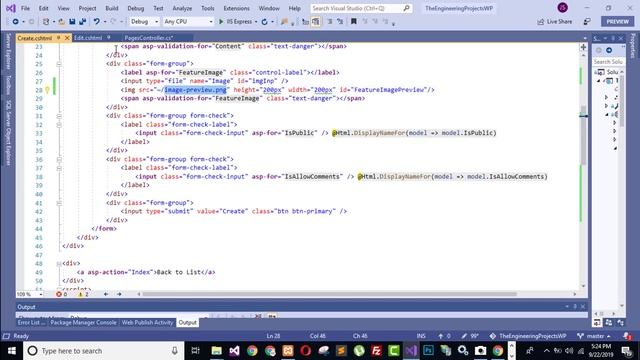This screenshot has width=640, height=360.
Task: Switch to the Edit.cshtml tab
Action: tap(88, 38)
